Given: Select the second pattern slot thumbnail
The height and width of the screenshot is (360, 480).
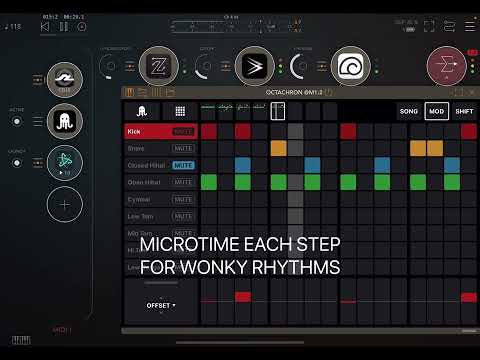Looking at the screenshot, I should 225,111.
